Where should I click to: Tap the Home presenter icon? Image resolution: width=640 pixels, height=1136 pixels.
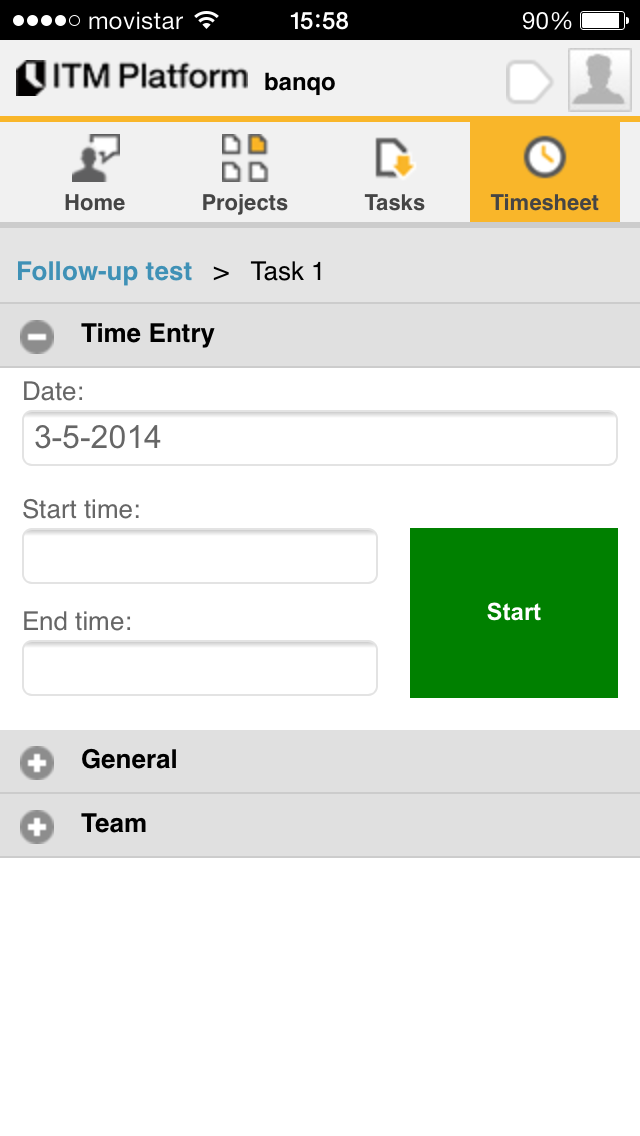[95, 158]
